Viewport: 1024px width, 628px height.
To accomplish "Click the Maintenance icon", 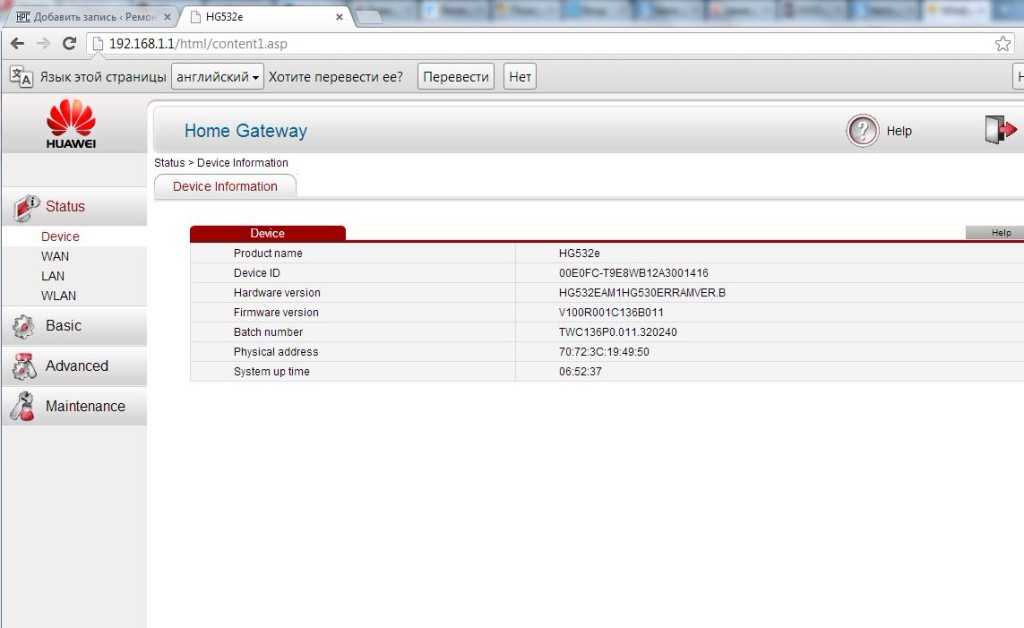I will [x=23, y=406].
